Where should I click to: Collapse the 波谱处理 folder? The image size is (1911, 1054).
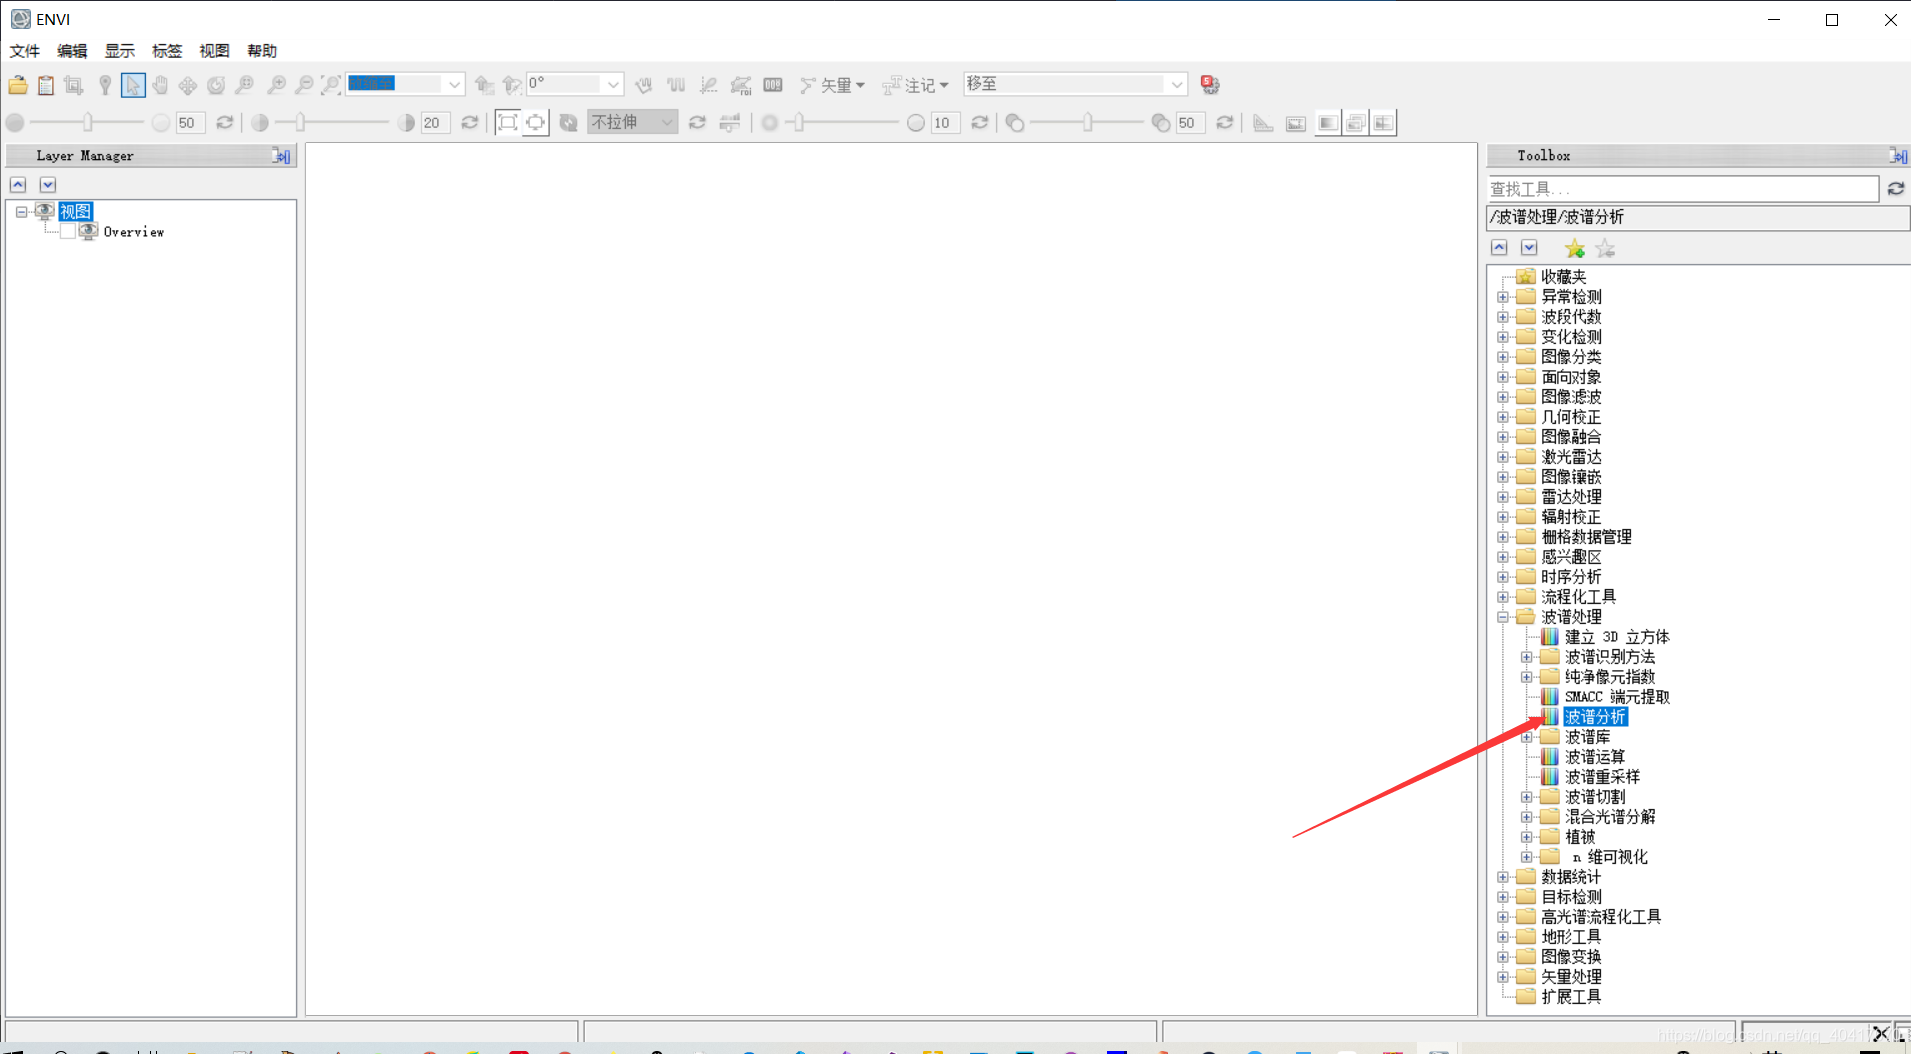point(1503,617)
